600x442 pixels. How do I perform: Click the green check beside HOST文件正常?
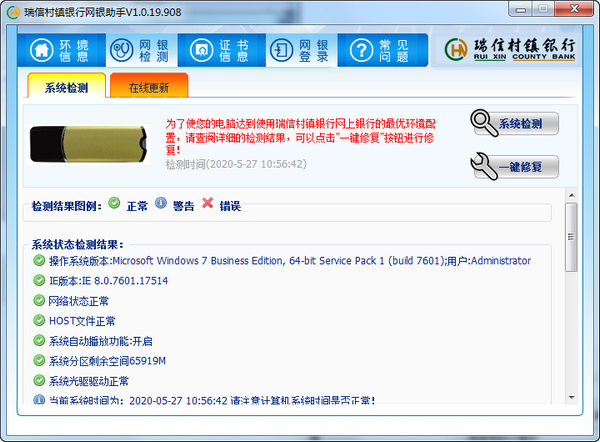(x=39, y=320)
